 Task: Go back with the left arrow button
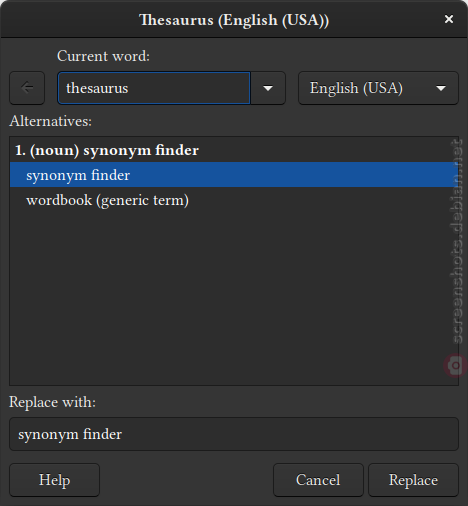click(27, 88)
